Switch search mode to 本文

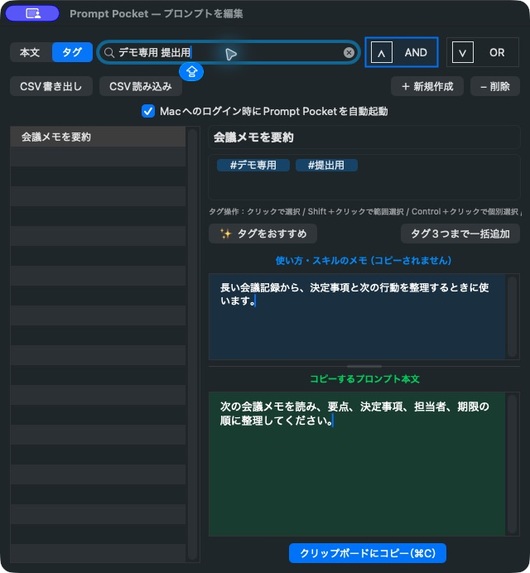[x=30, y=52]
